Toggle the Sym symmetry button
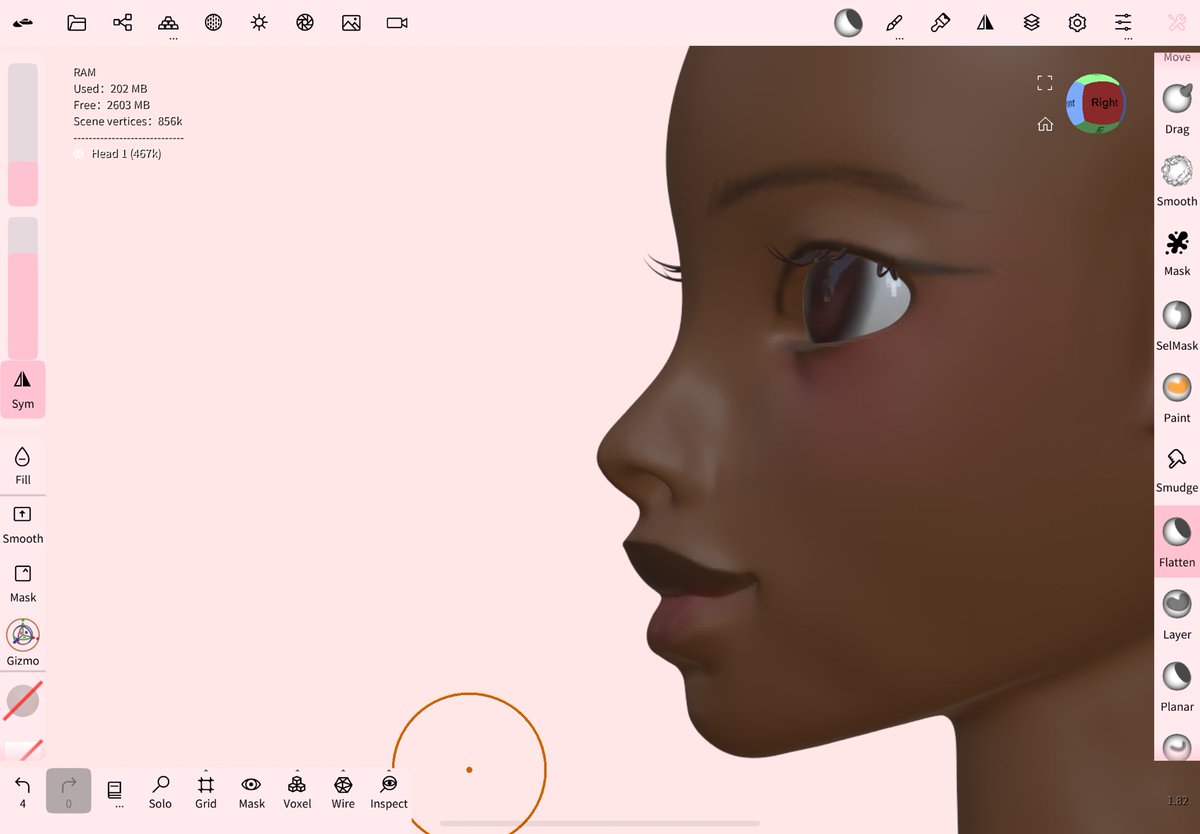The height and width of the screenshot is (834, 1200). [x=23, y=389]
